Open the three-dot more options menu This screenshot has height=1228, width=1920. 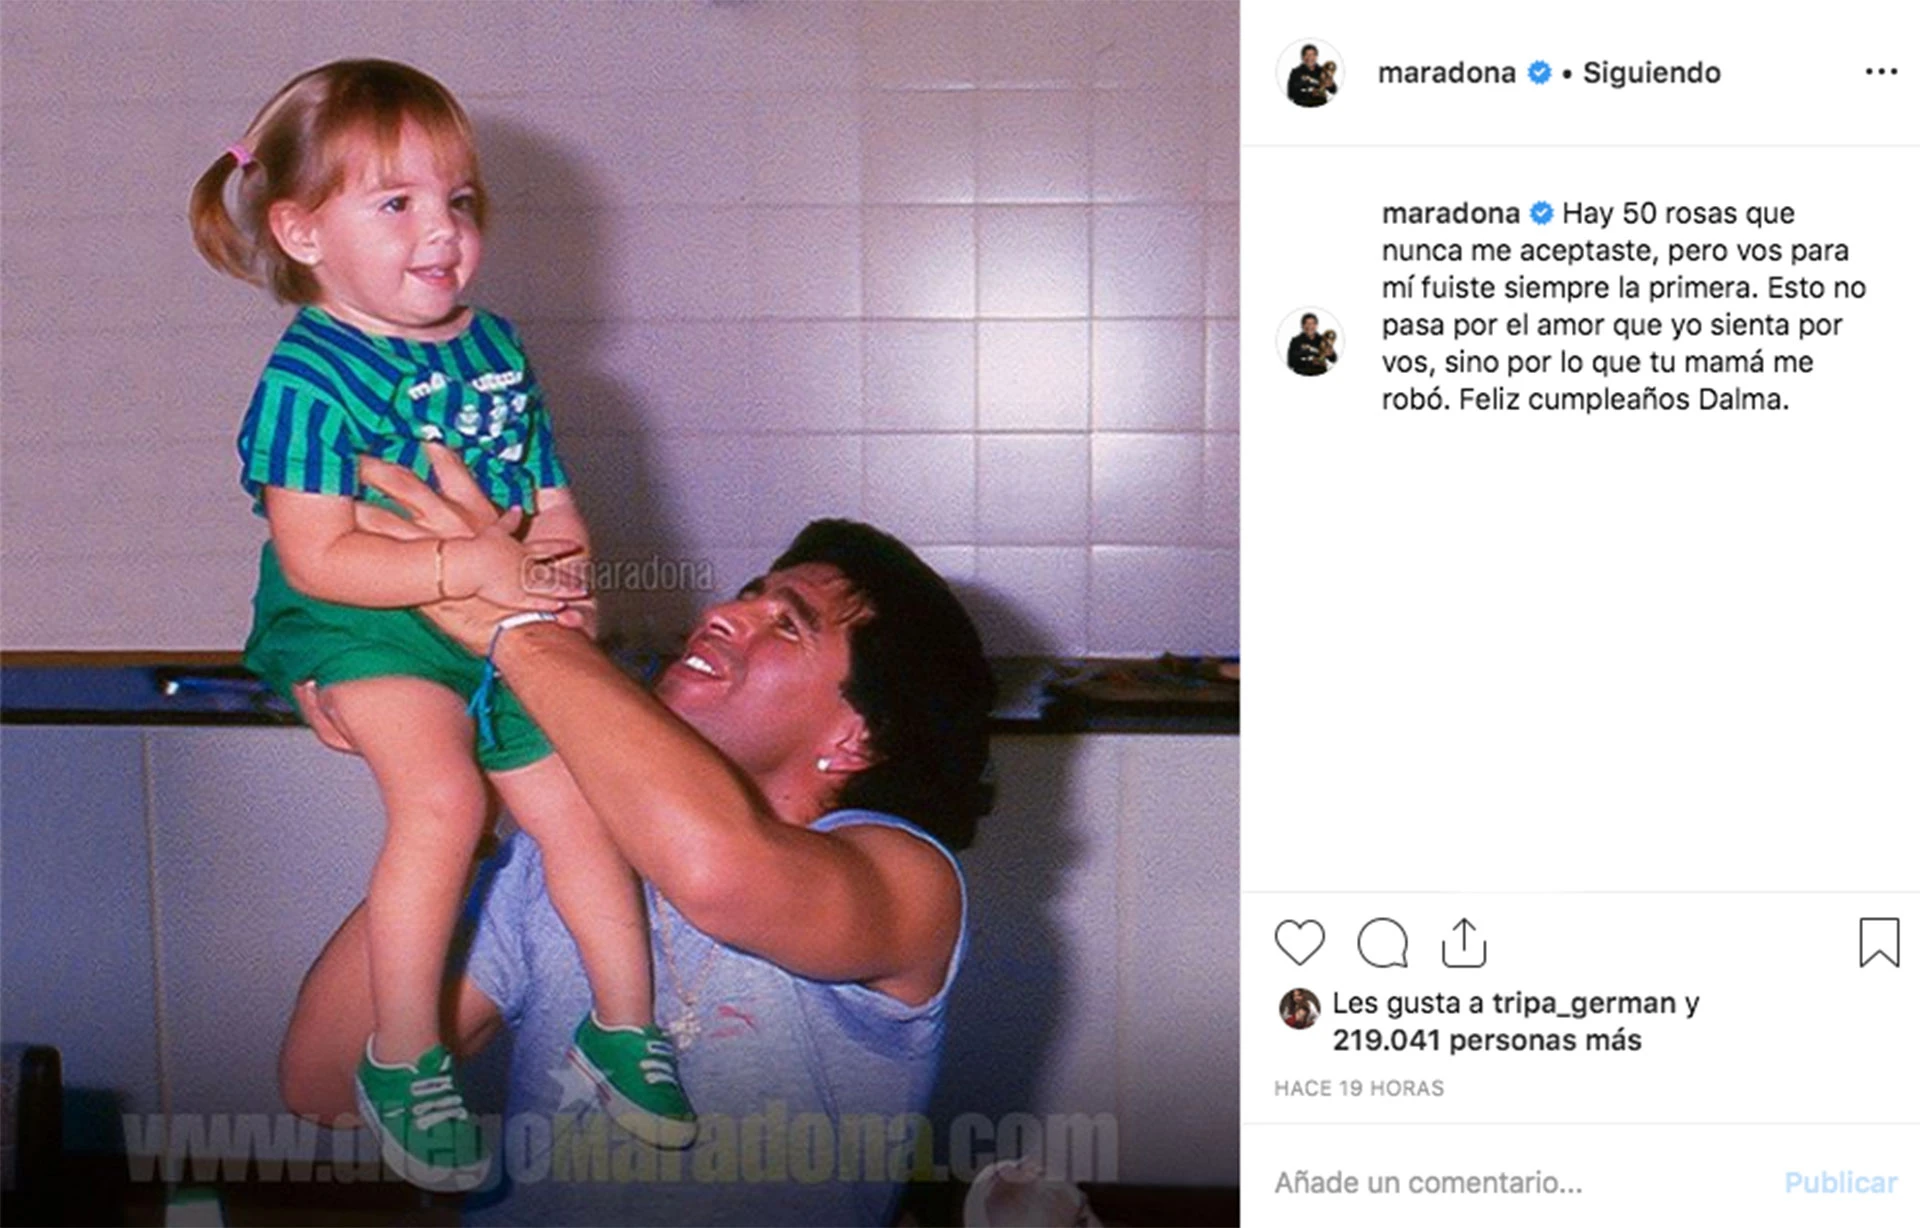pos(1881,72)
